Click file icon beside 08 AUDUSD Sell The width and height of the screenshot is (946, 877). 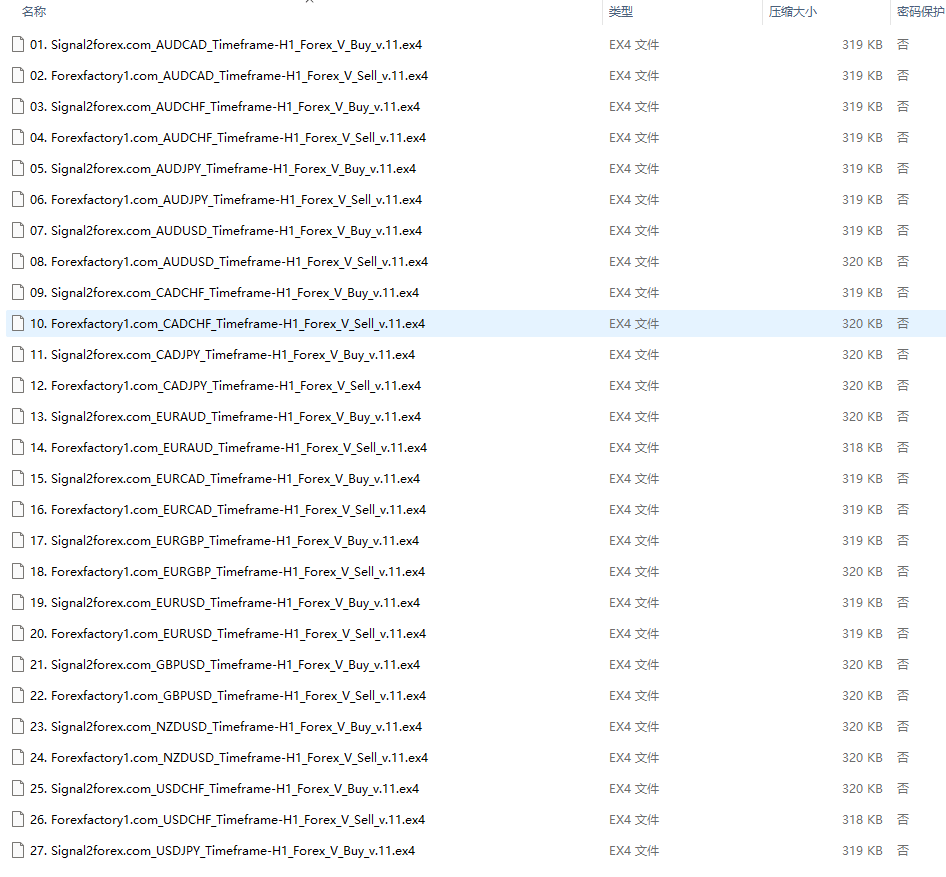[18, 261]
